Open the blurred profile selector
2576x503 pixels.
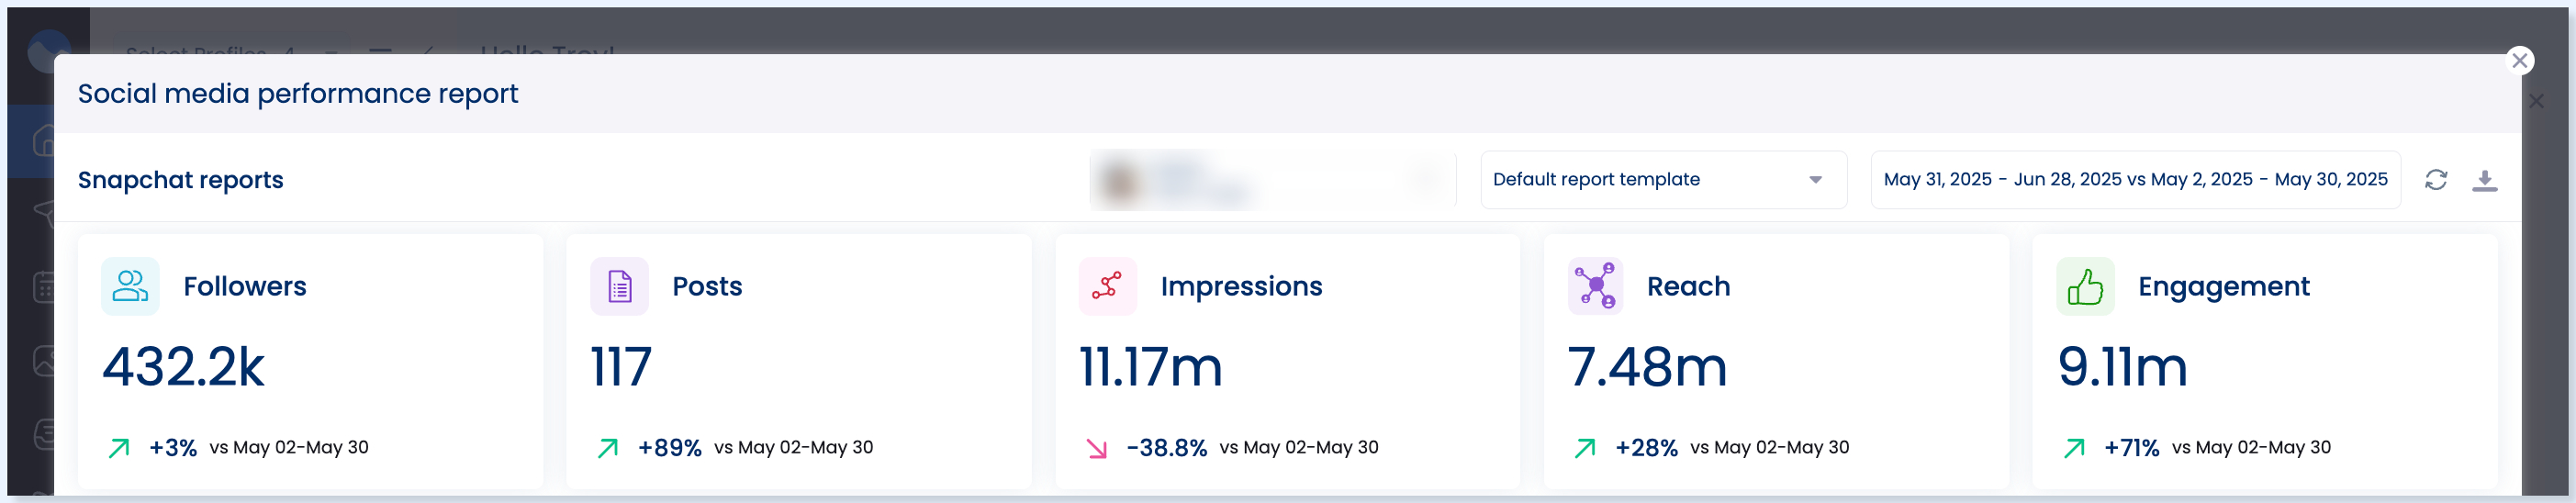[x=1271, y=180]
